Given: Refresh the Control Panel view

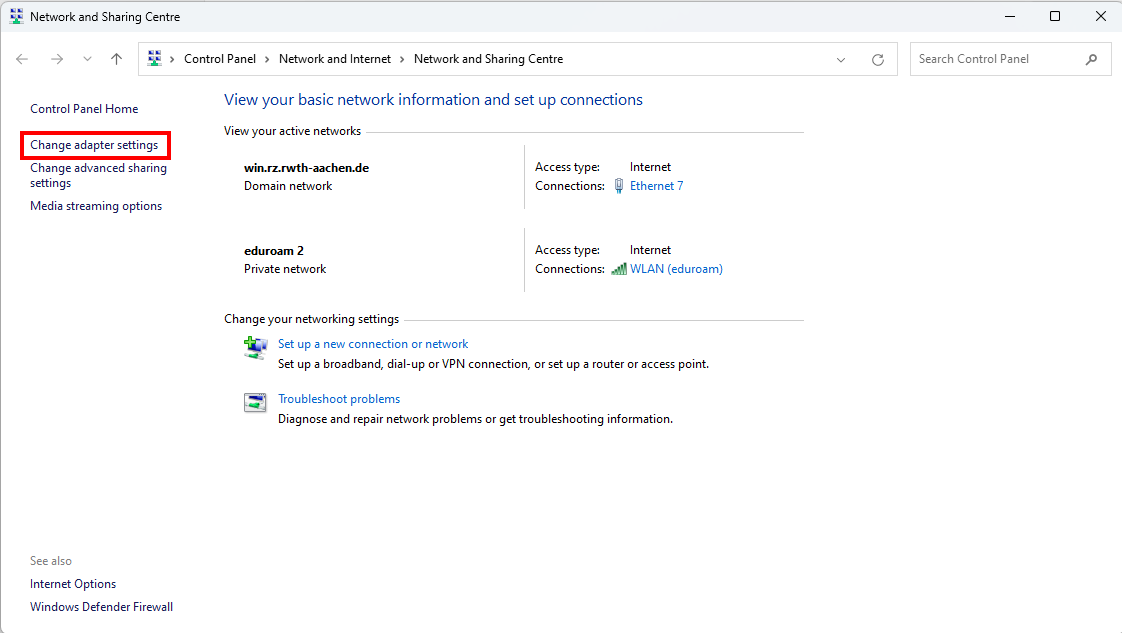Looking at the screenshot, I should [x=878, y=60].
